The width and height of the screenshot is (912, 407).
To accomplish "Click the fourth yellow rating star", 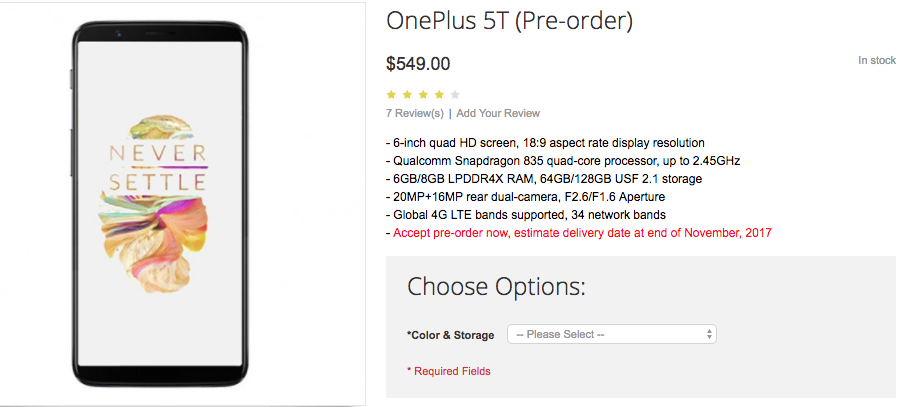I will click(440, 94).
